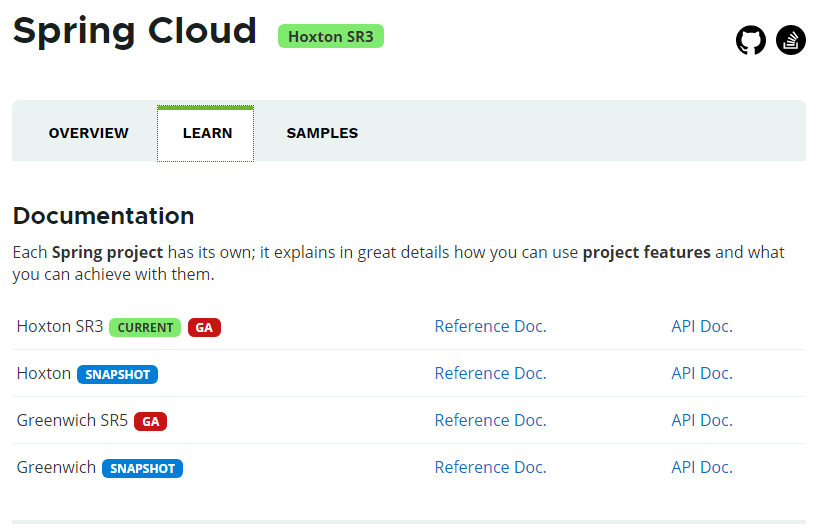Image resolution: width=819 pixels, height=531 pixels.
Task: Open the Spring Cloud GitHub repository icon
Action: (x=751, y=40)
